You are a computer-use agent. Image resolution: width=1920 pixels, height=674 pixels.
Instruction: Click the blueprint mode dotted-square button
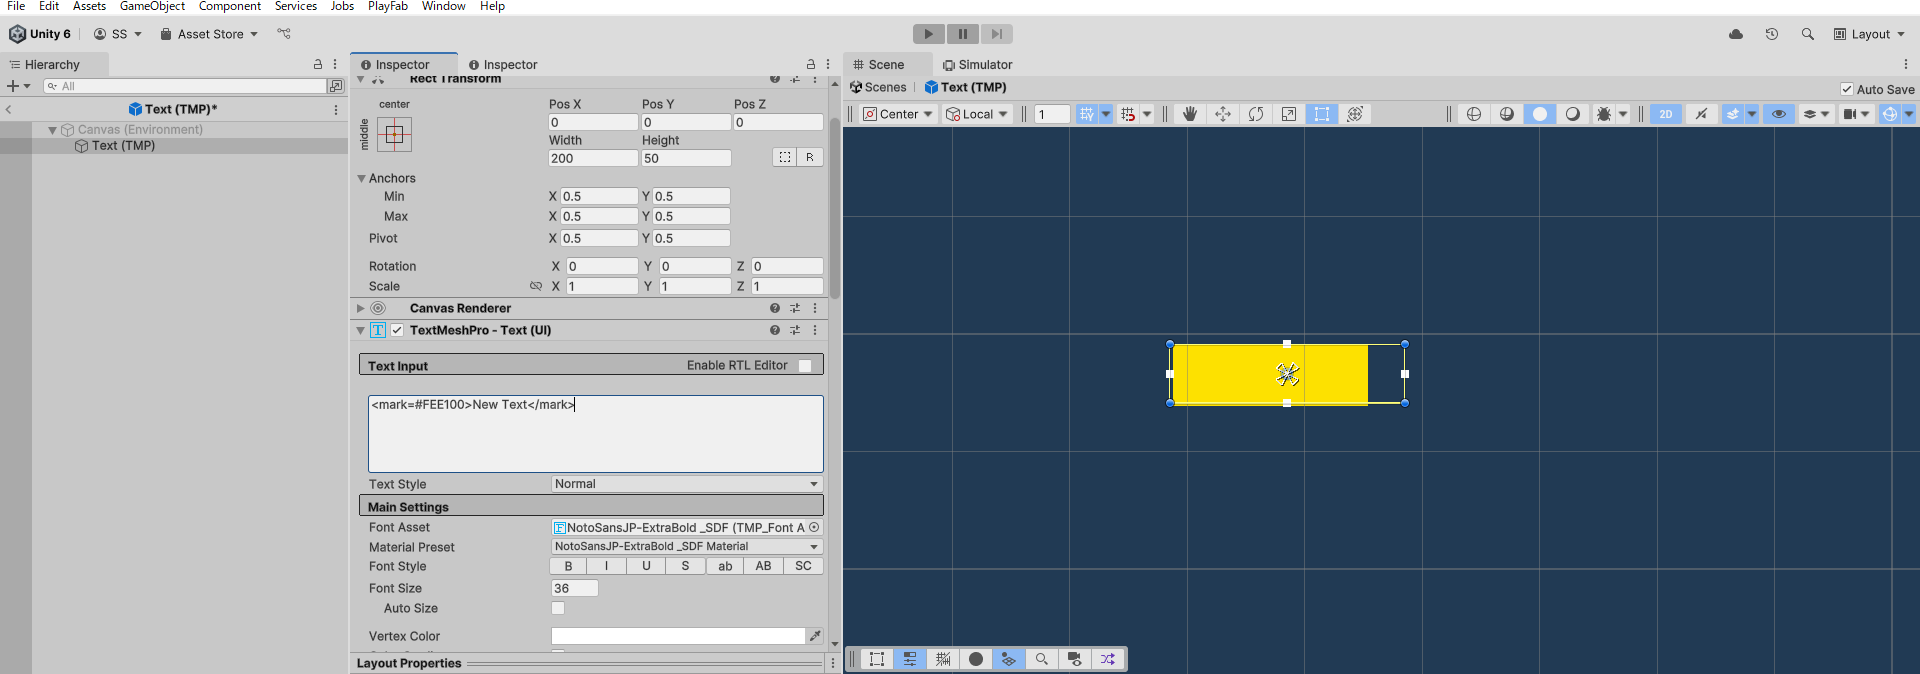pos(785,157)
